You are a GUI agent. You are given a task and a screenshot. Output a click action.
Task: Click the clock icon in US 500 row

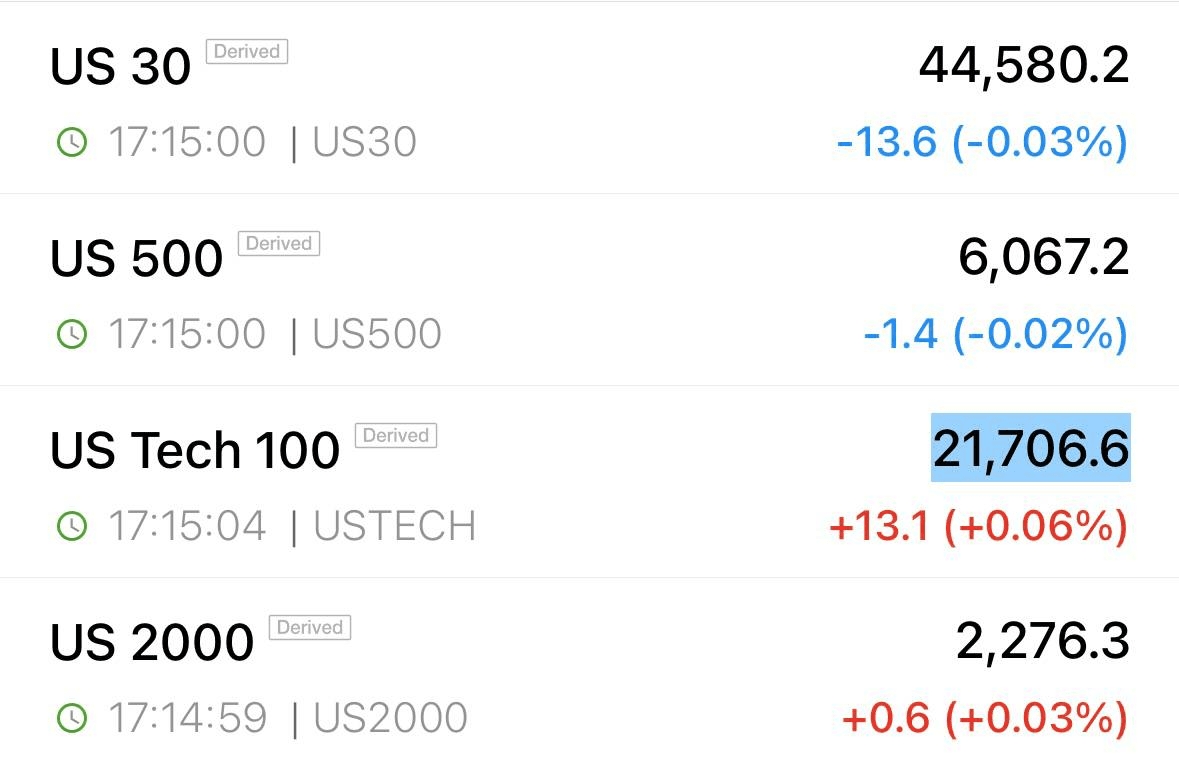click(x=72, y=334)
